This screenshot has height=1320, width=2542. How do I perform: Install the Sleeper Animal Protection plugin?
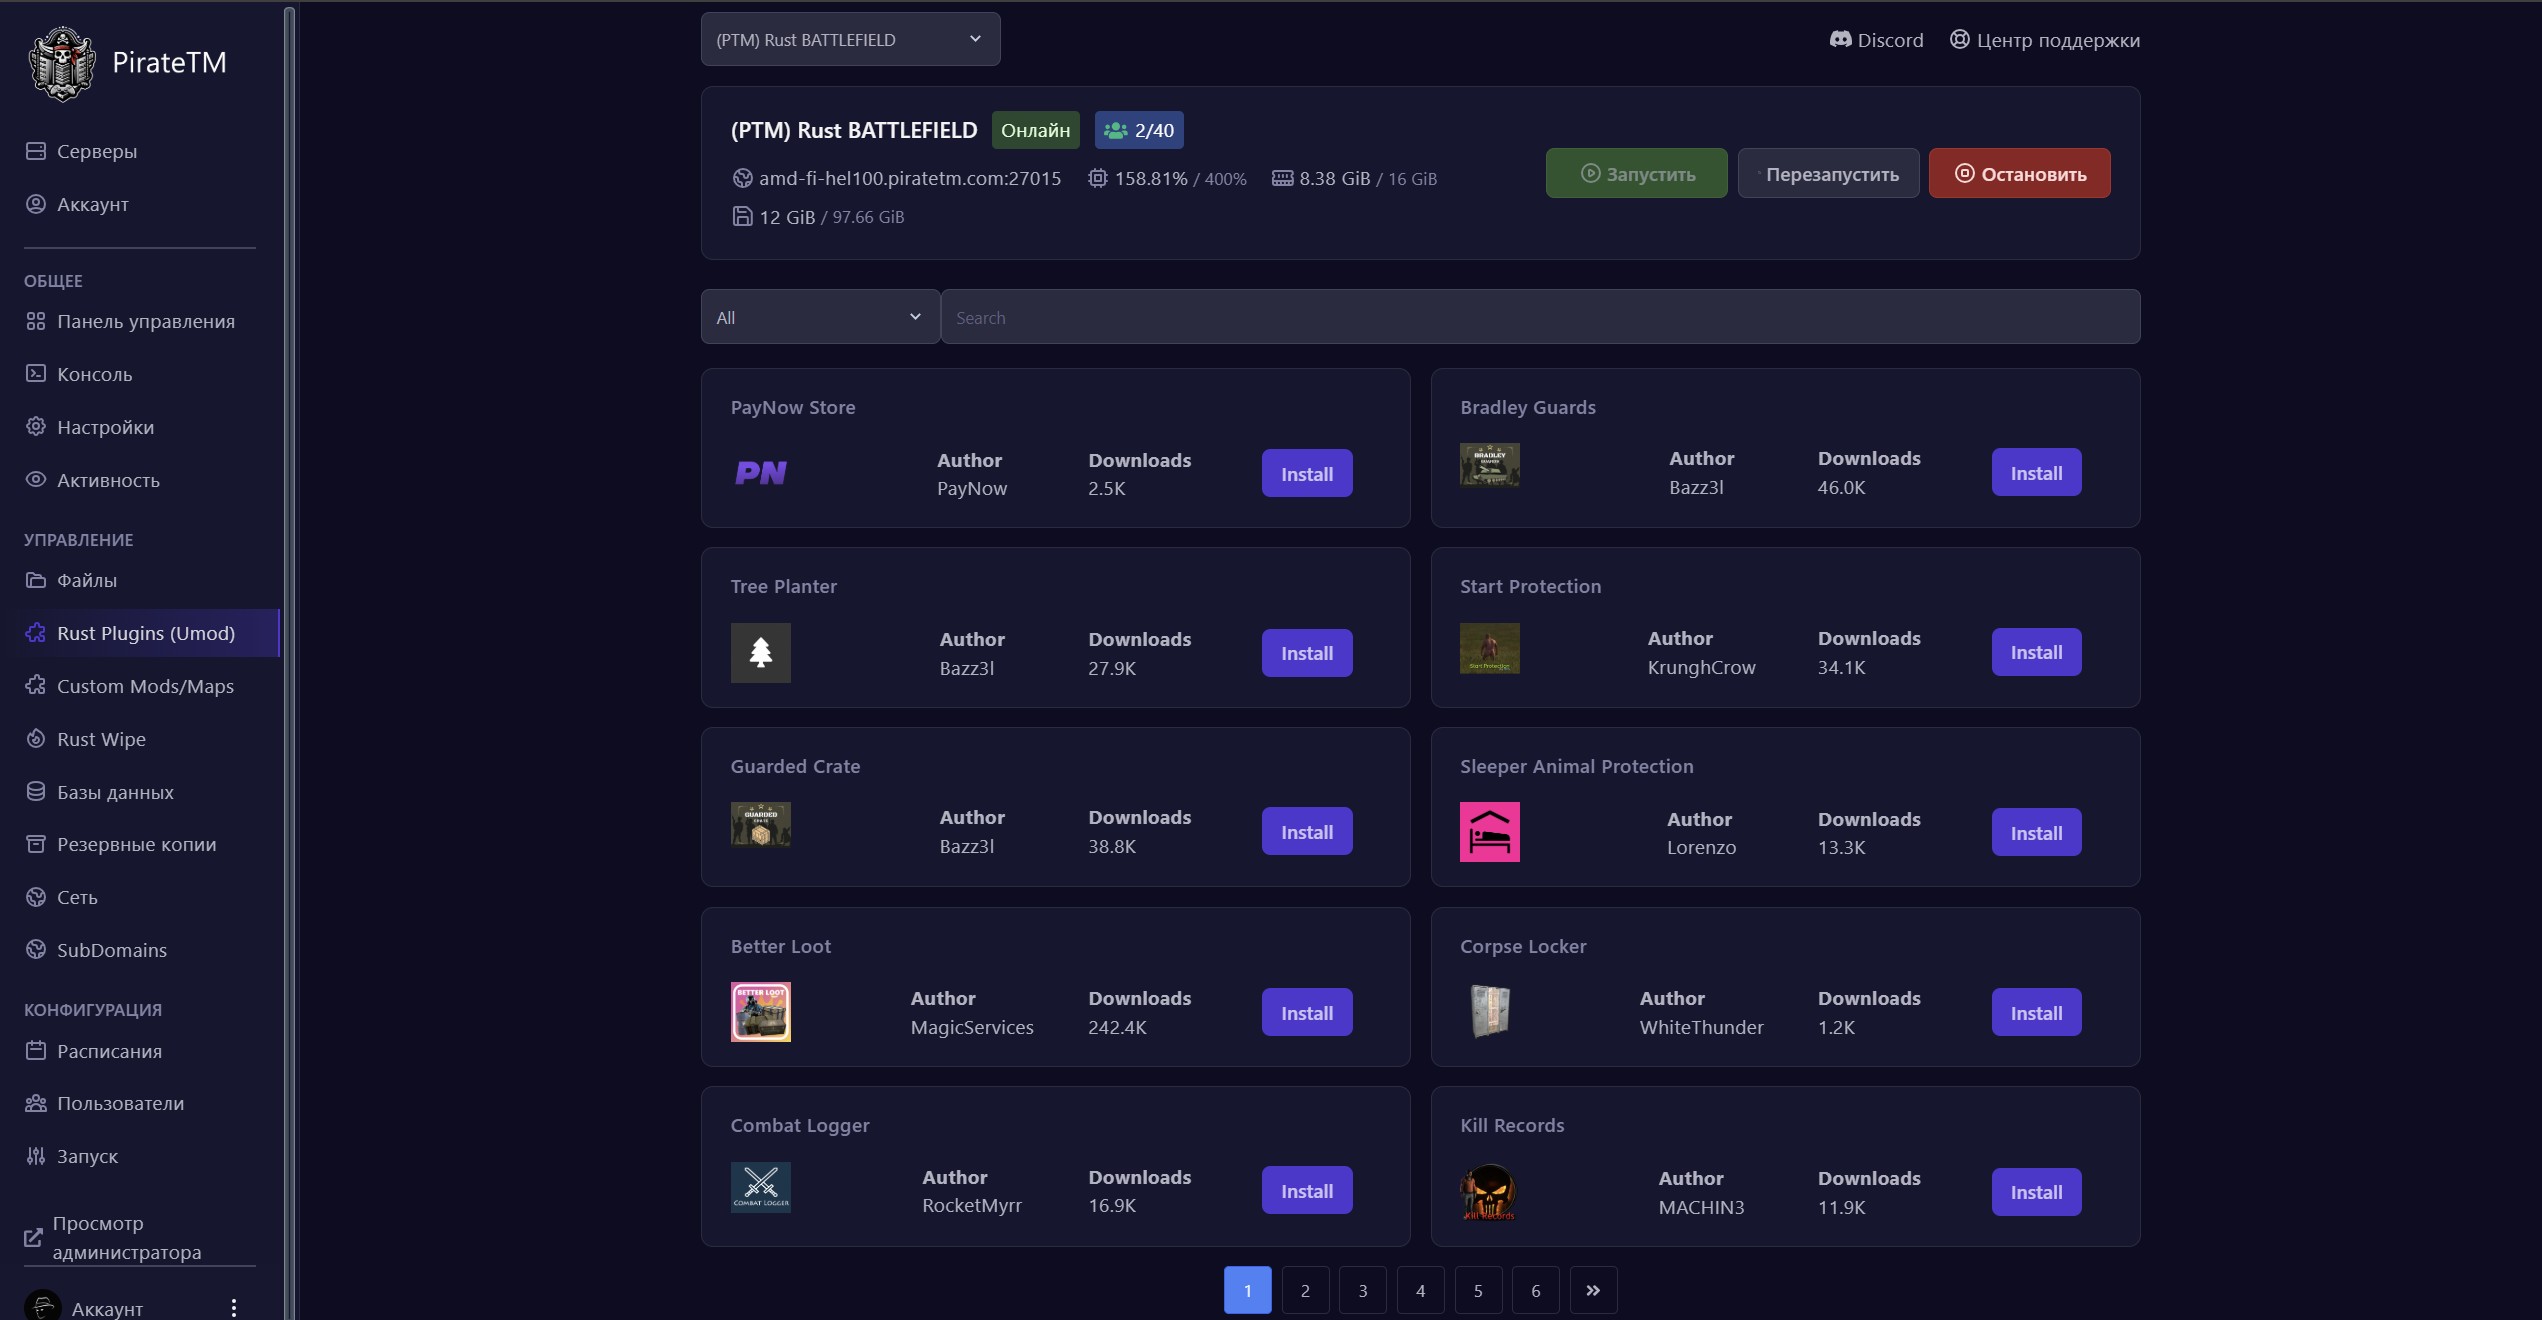coord(2036,833)
